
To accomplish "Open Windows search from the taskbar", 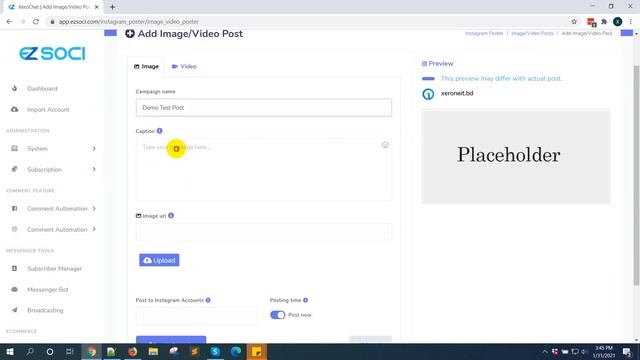I will tap(30, 351).
